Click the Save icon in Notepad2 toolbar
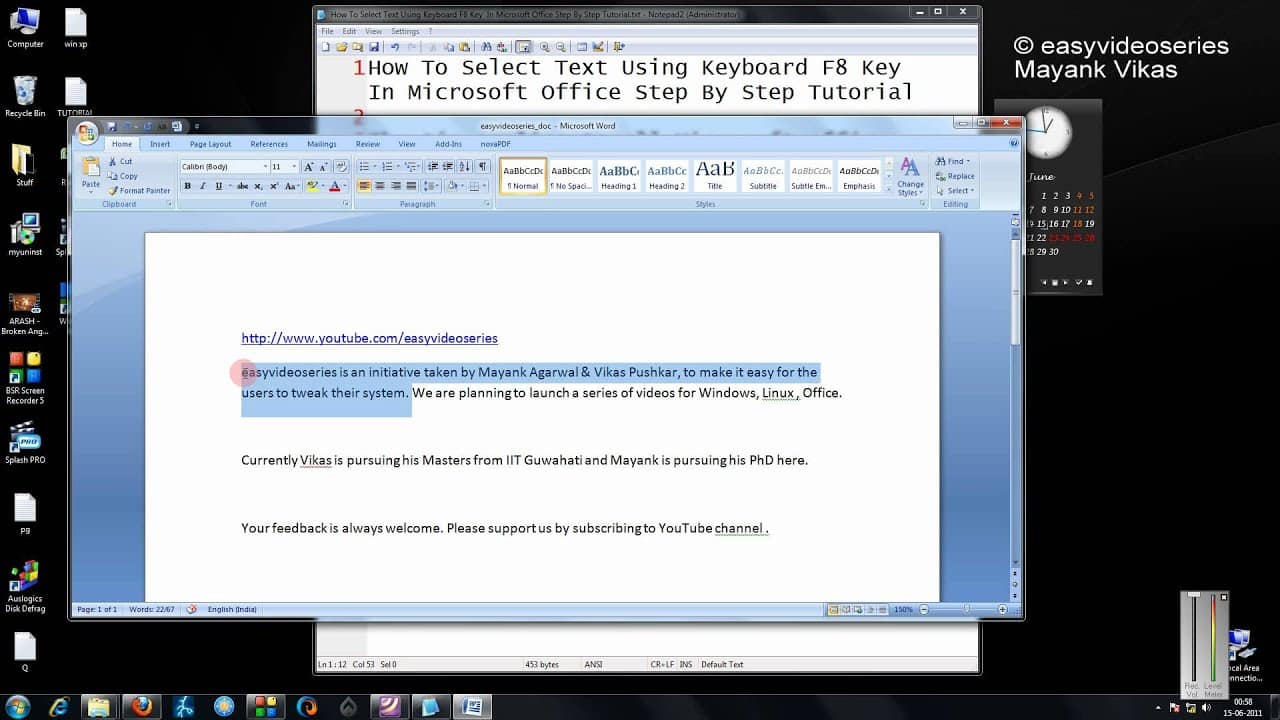 pos(374,47)
